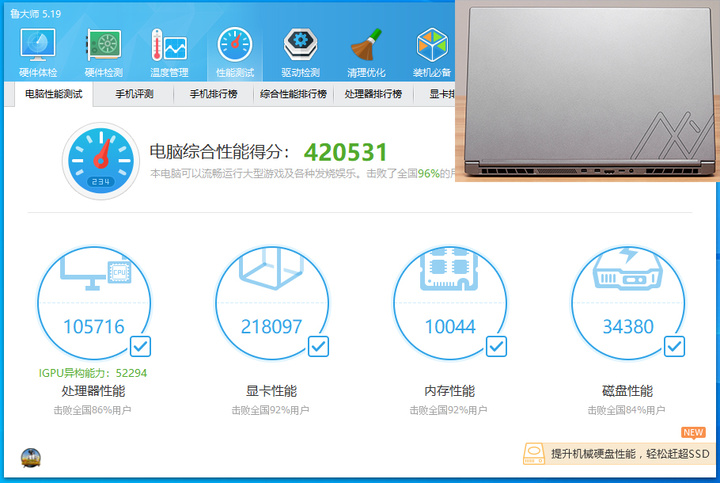720x483 pixels.
Task: Click the round game avatar icon
Action: click(31, 458)
